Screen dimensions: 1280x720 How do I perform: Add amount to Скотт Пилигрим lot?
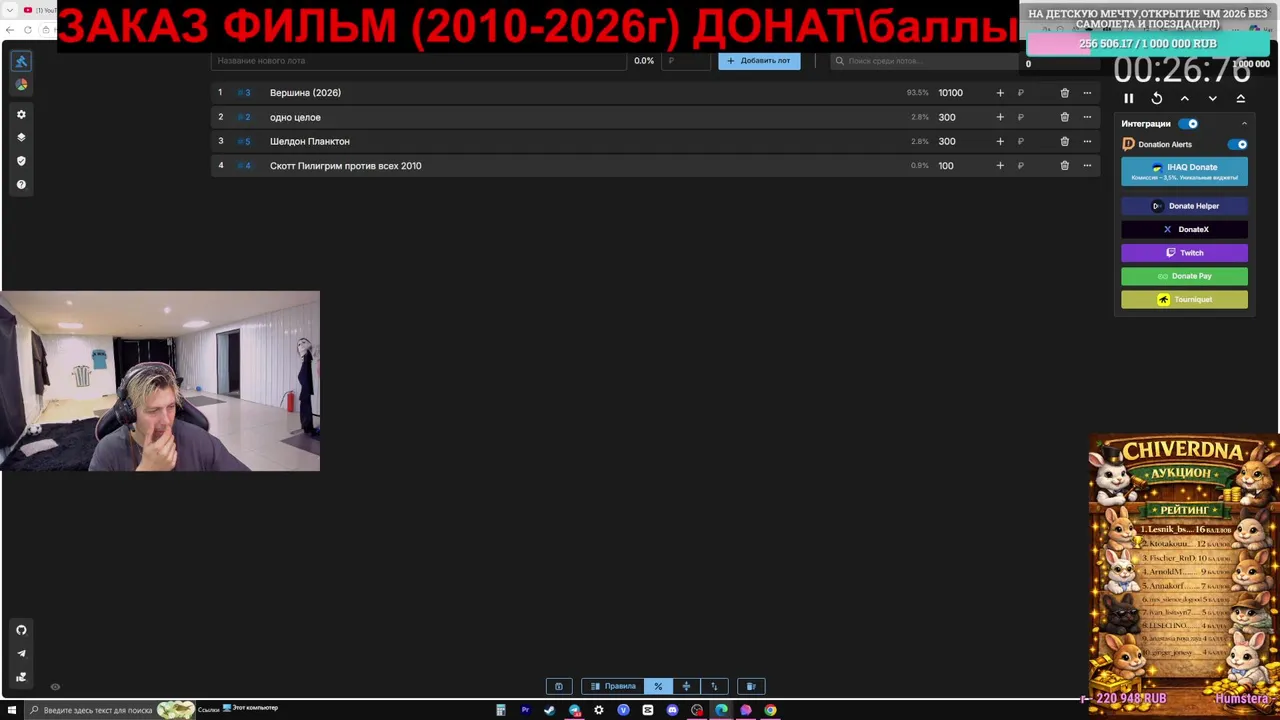[x=999, y=166]
